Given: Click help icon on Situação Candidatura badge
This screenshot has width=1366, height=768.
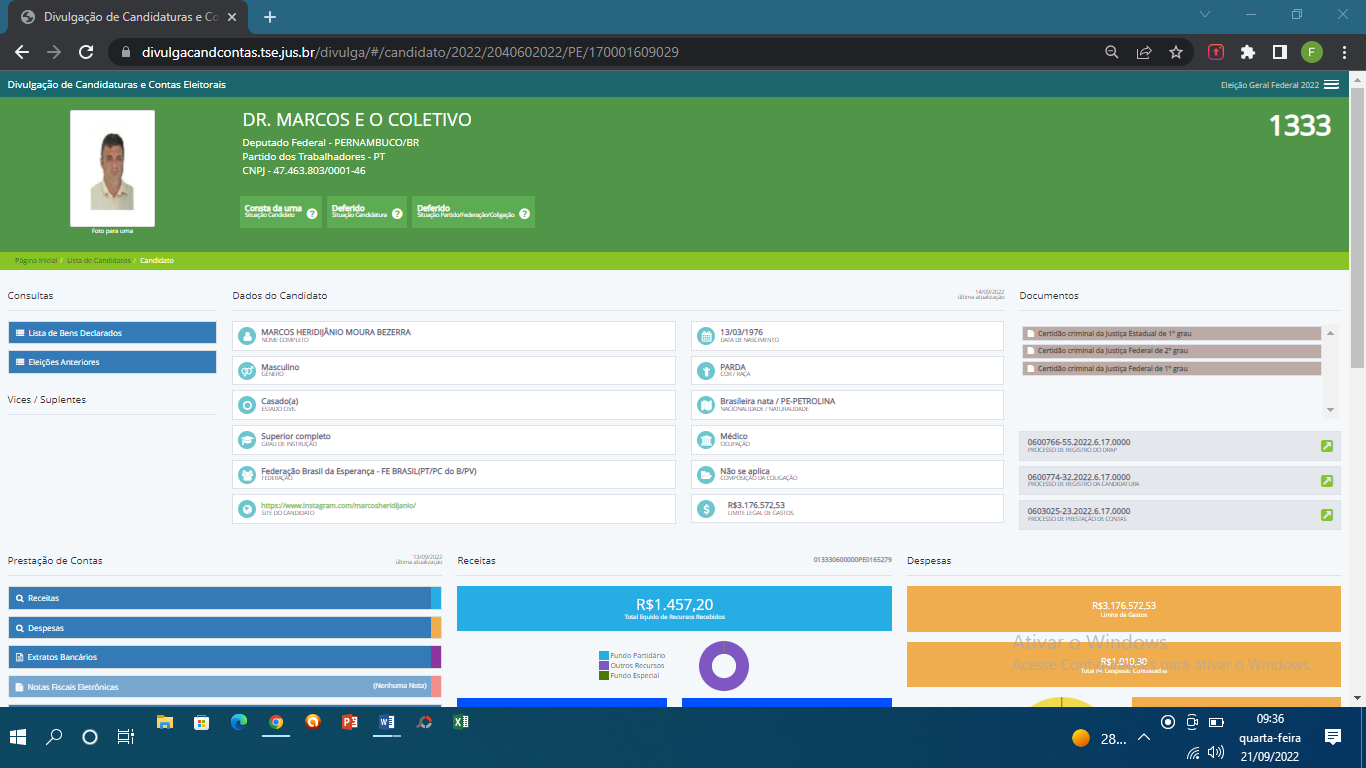Looking at the screenshot, I should (397, 213).
